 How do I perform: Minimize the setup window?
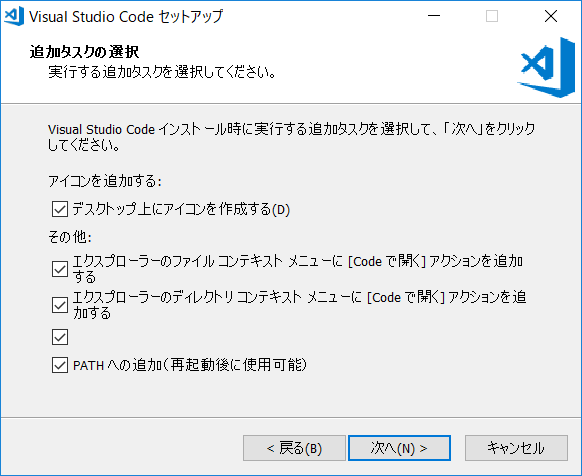click(434, 16)
